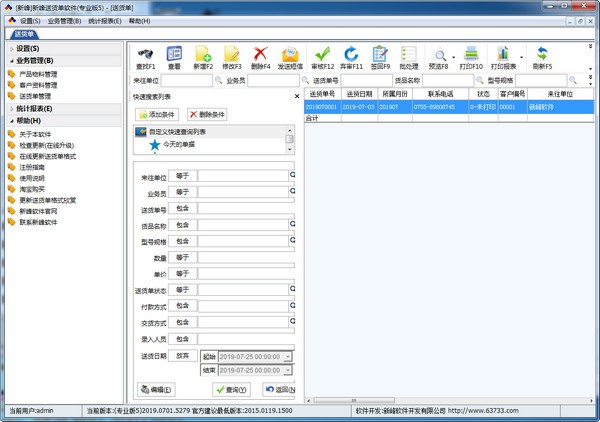Click the 发送短信 envelope icon

click(x=291, y=53)
